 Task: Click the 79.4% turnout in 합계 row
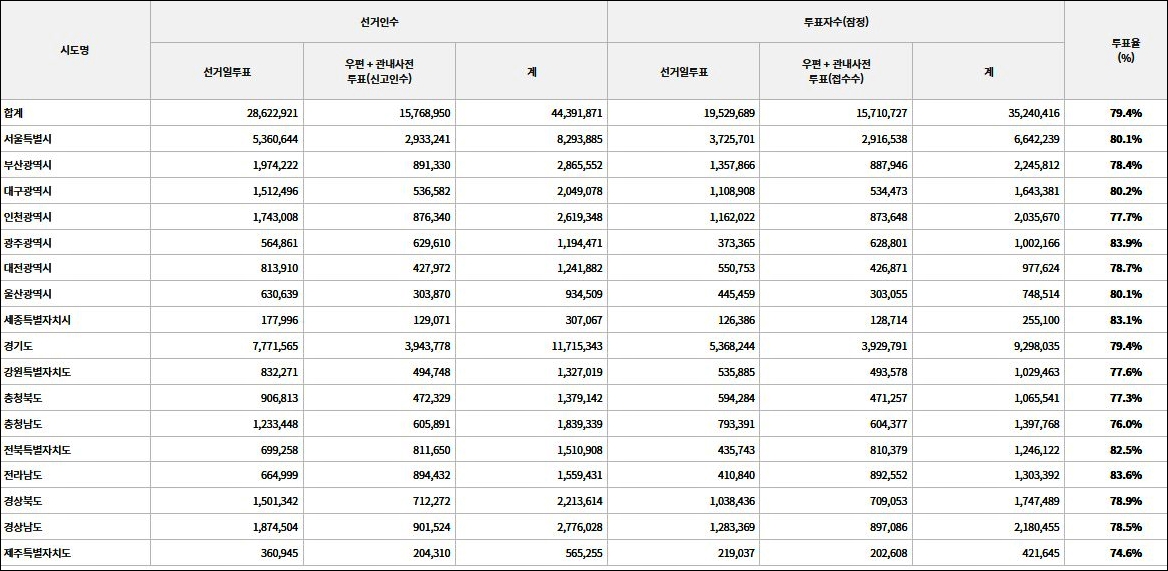(1126, 113)
